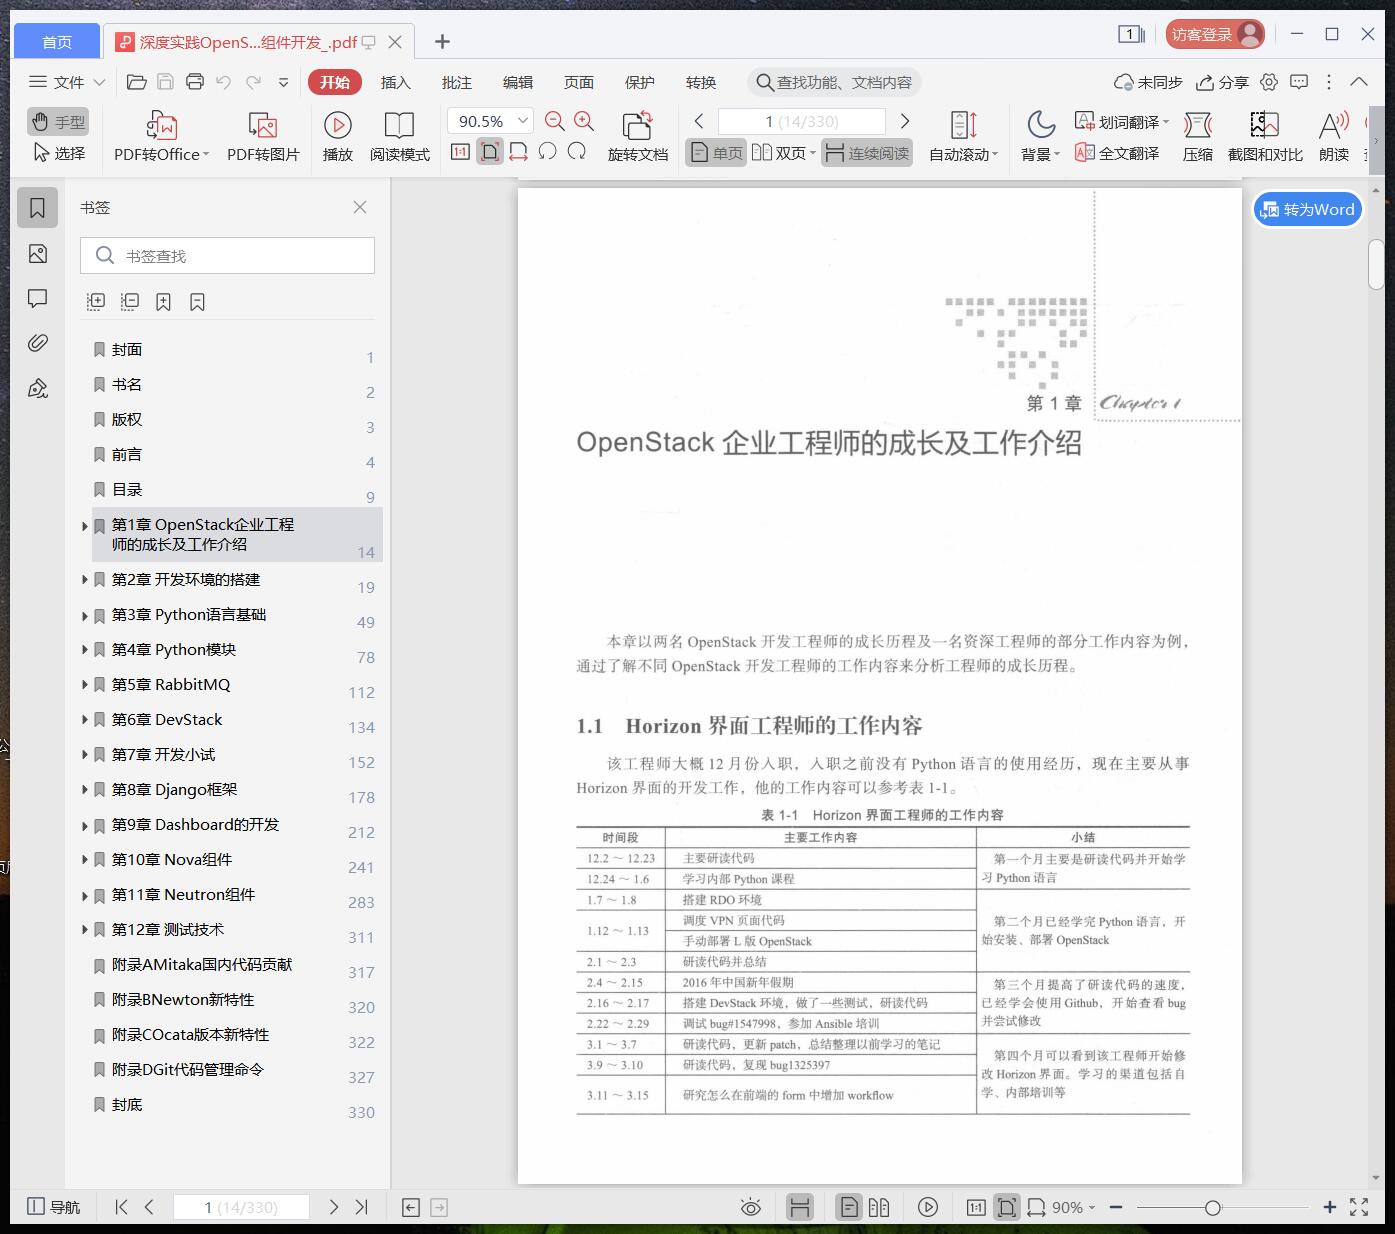Choose the Select tool (选择)
Viewport: 1395px width, 1234px height.
pyautogui.click(x=58, y=153)
